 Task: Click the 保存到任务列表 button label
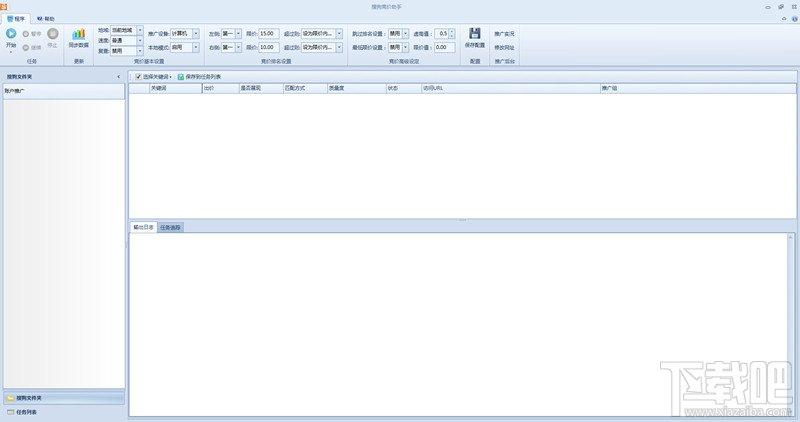point(203,77)
